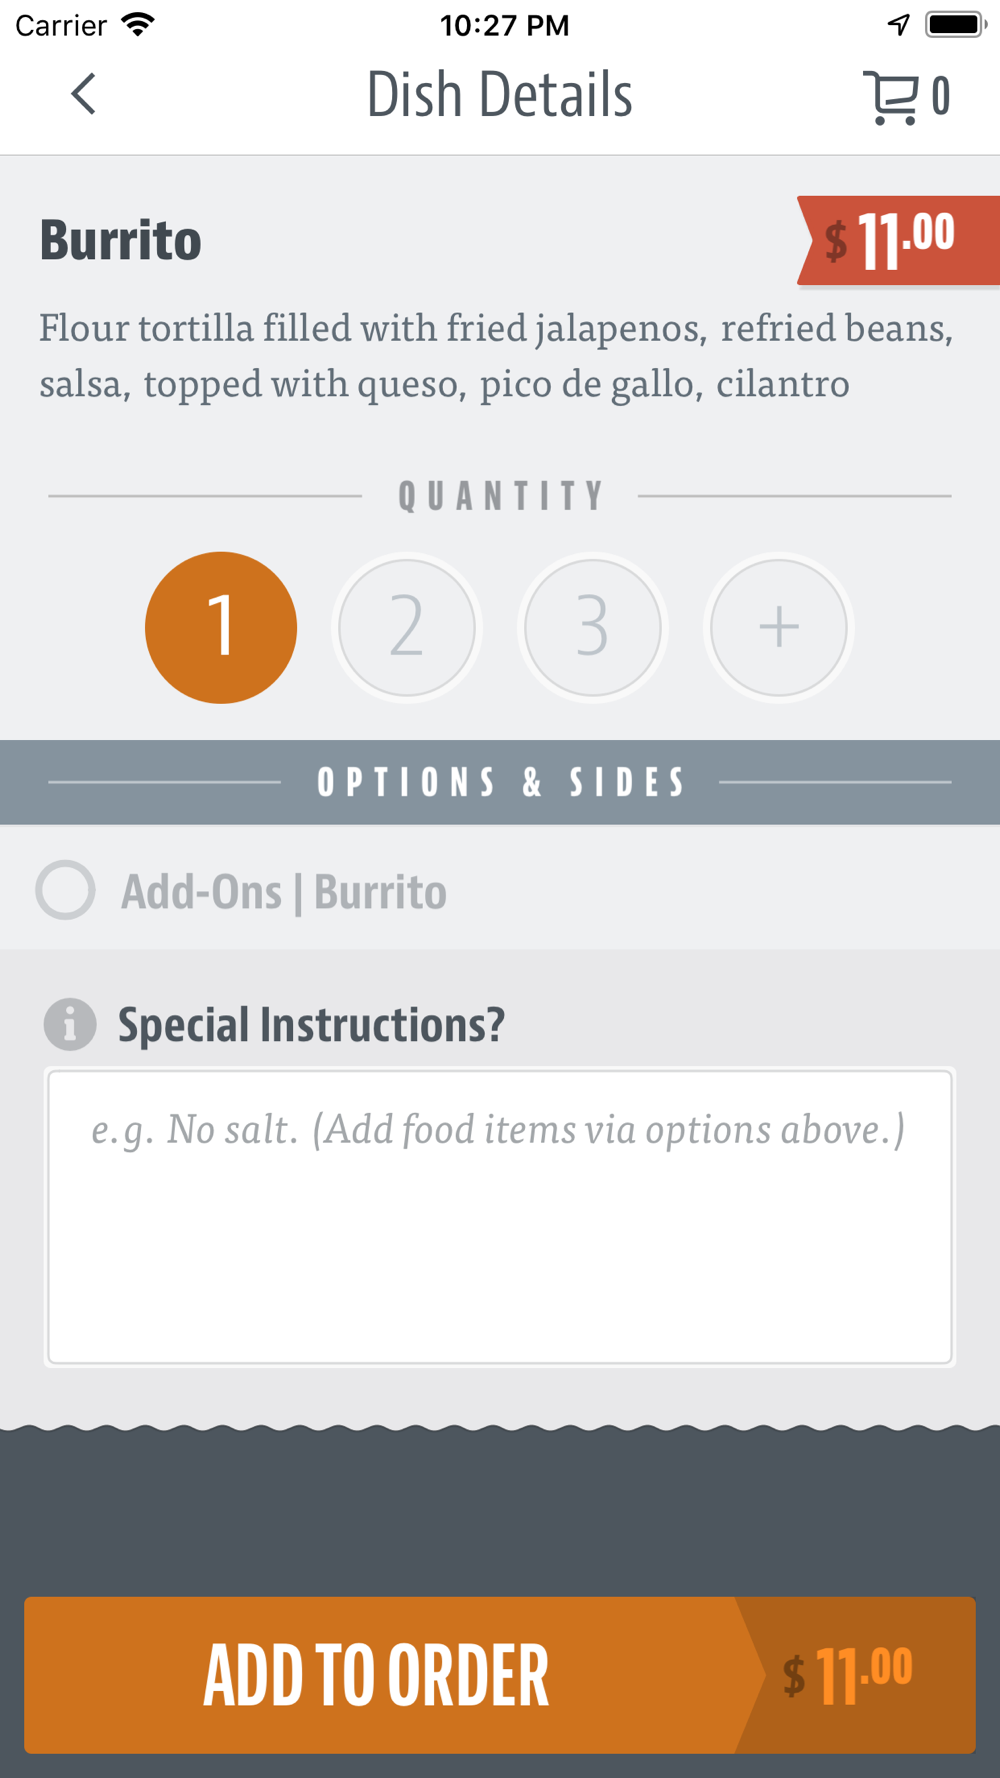Image resolution: width=1000 pixels, height=1778 pixels.
Task: Tap the Dish Details title
Action: (x=500, y=95)
